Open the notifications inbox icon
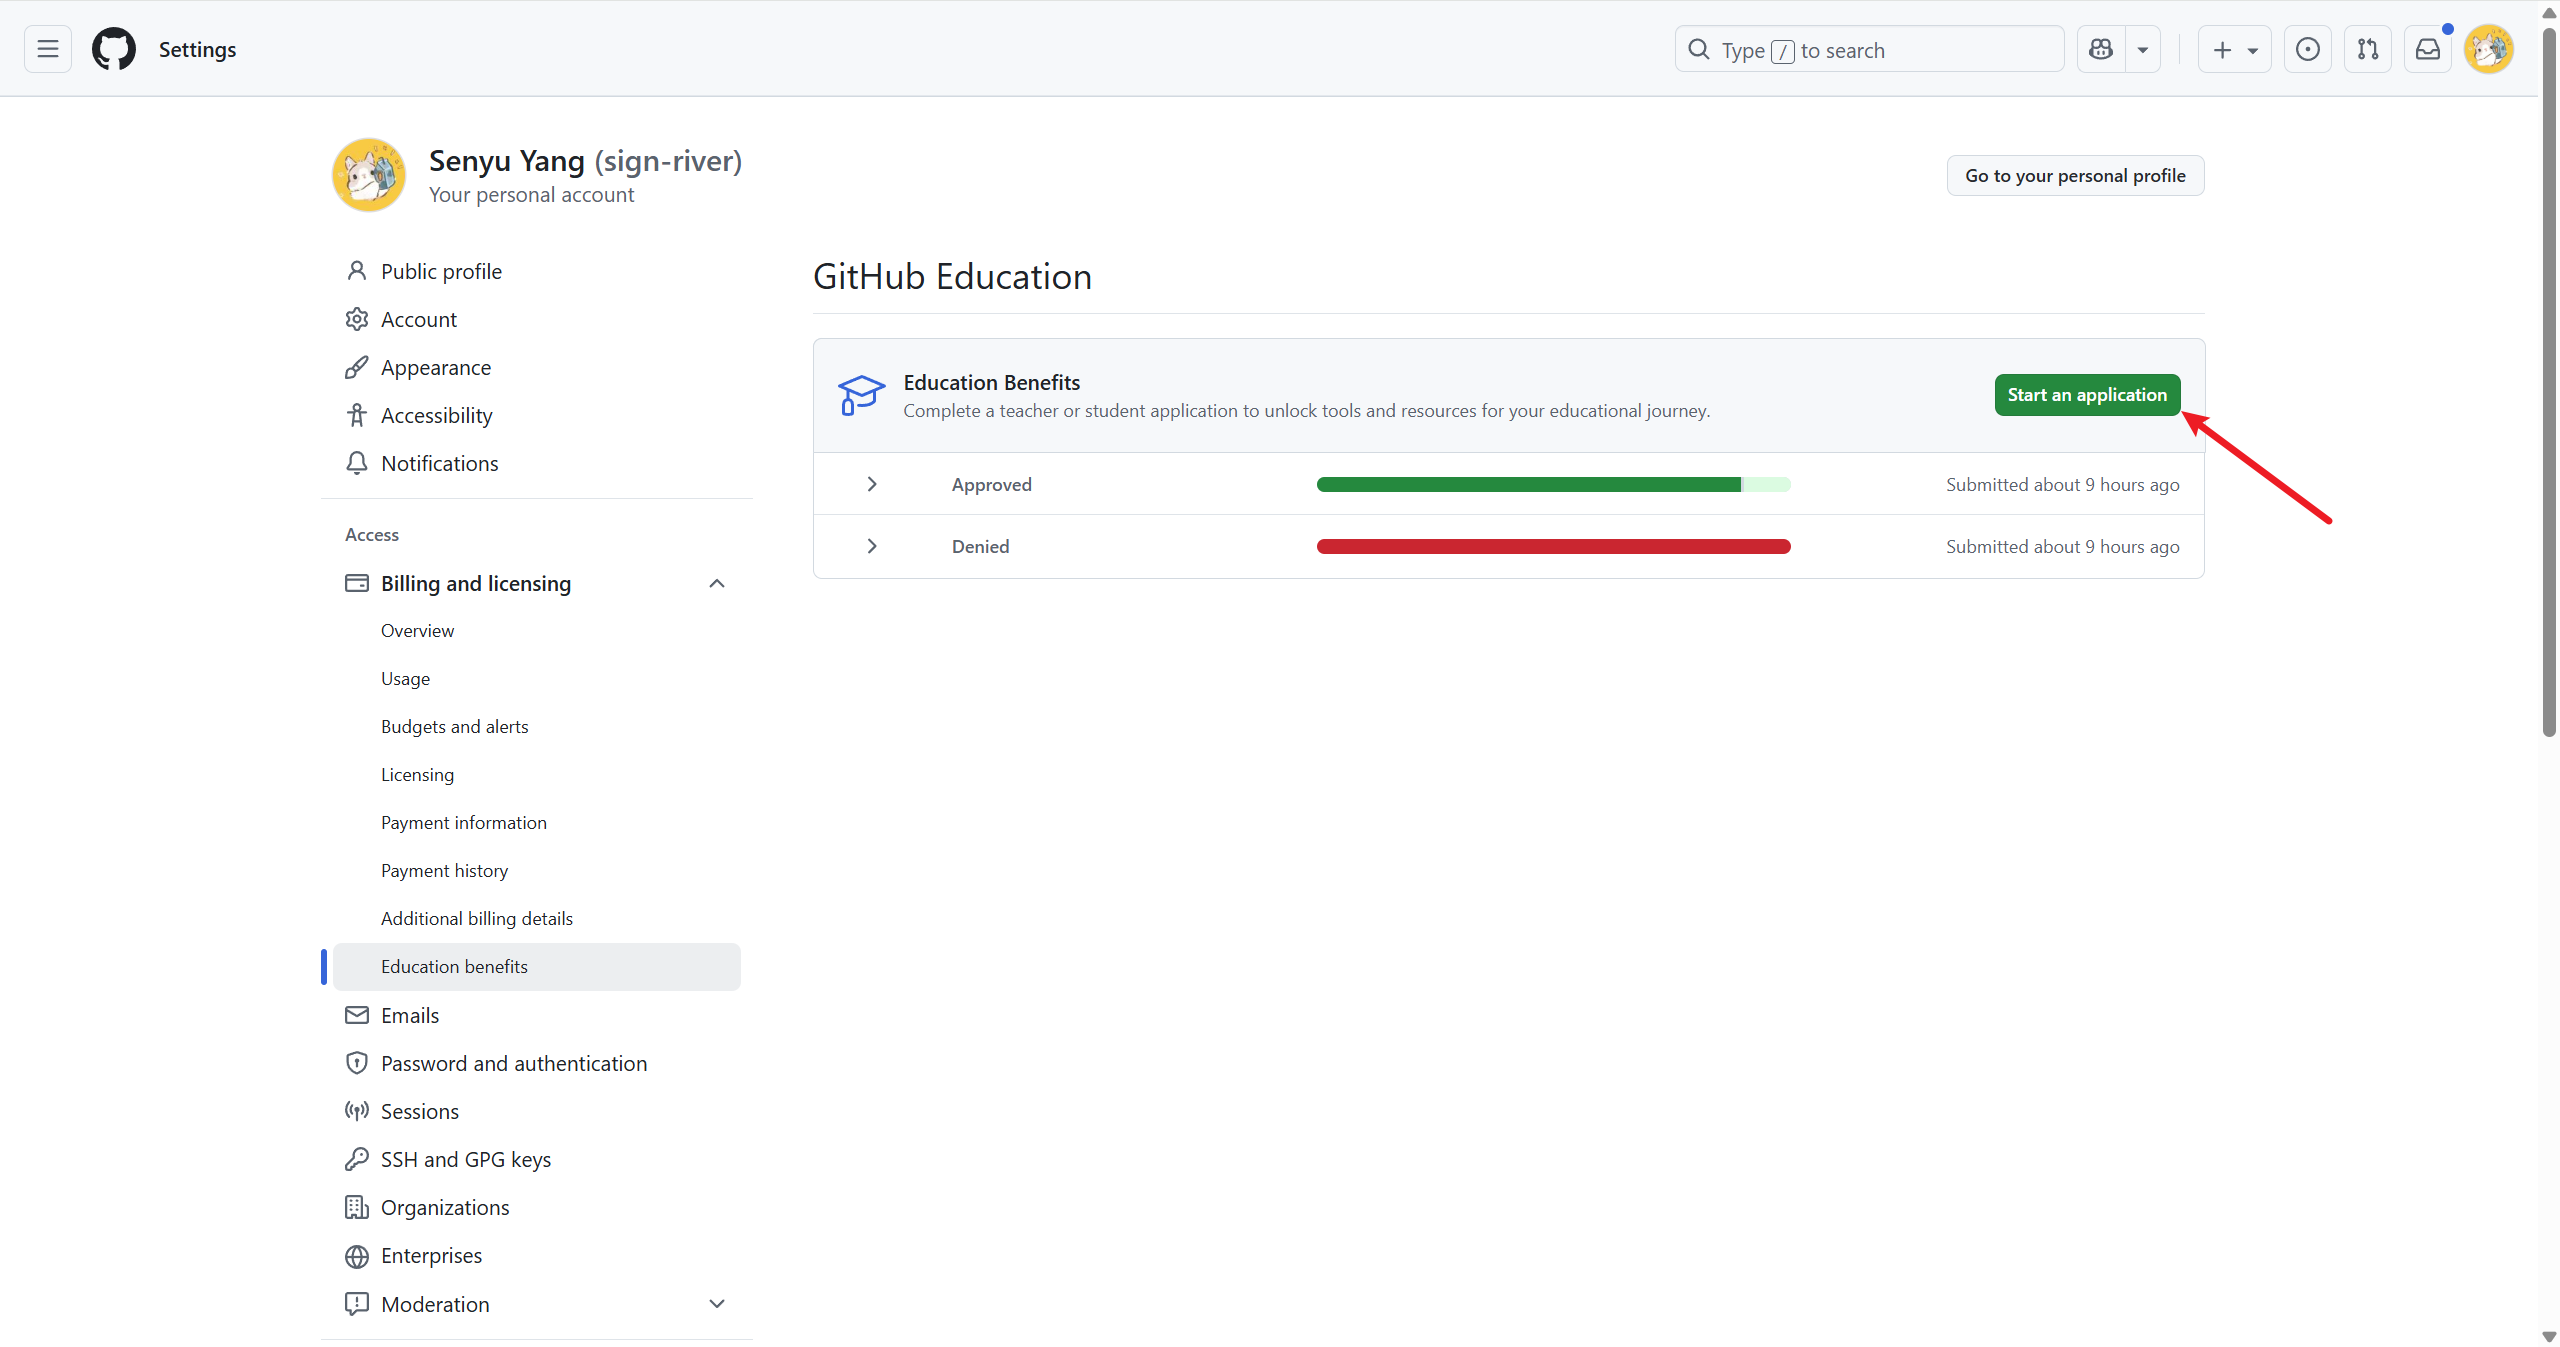This screenshot has height=1347, width=2560. (x=2428, y=49)
